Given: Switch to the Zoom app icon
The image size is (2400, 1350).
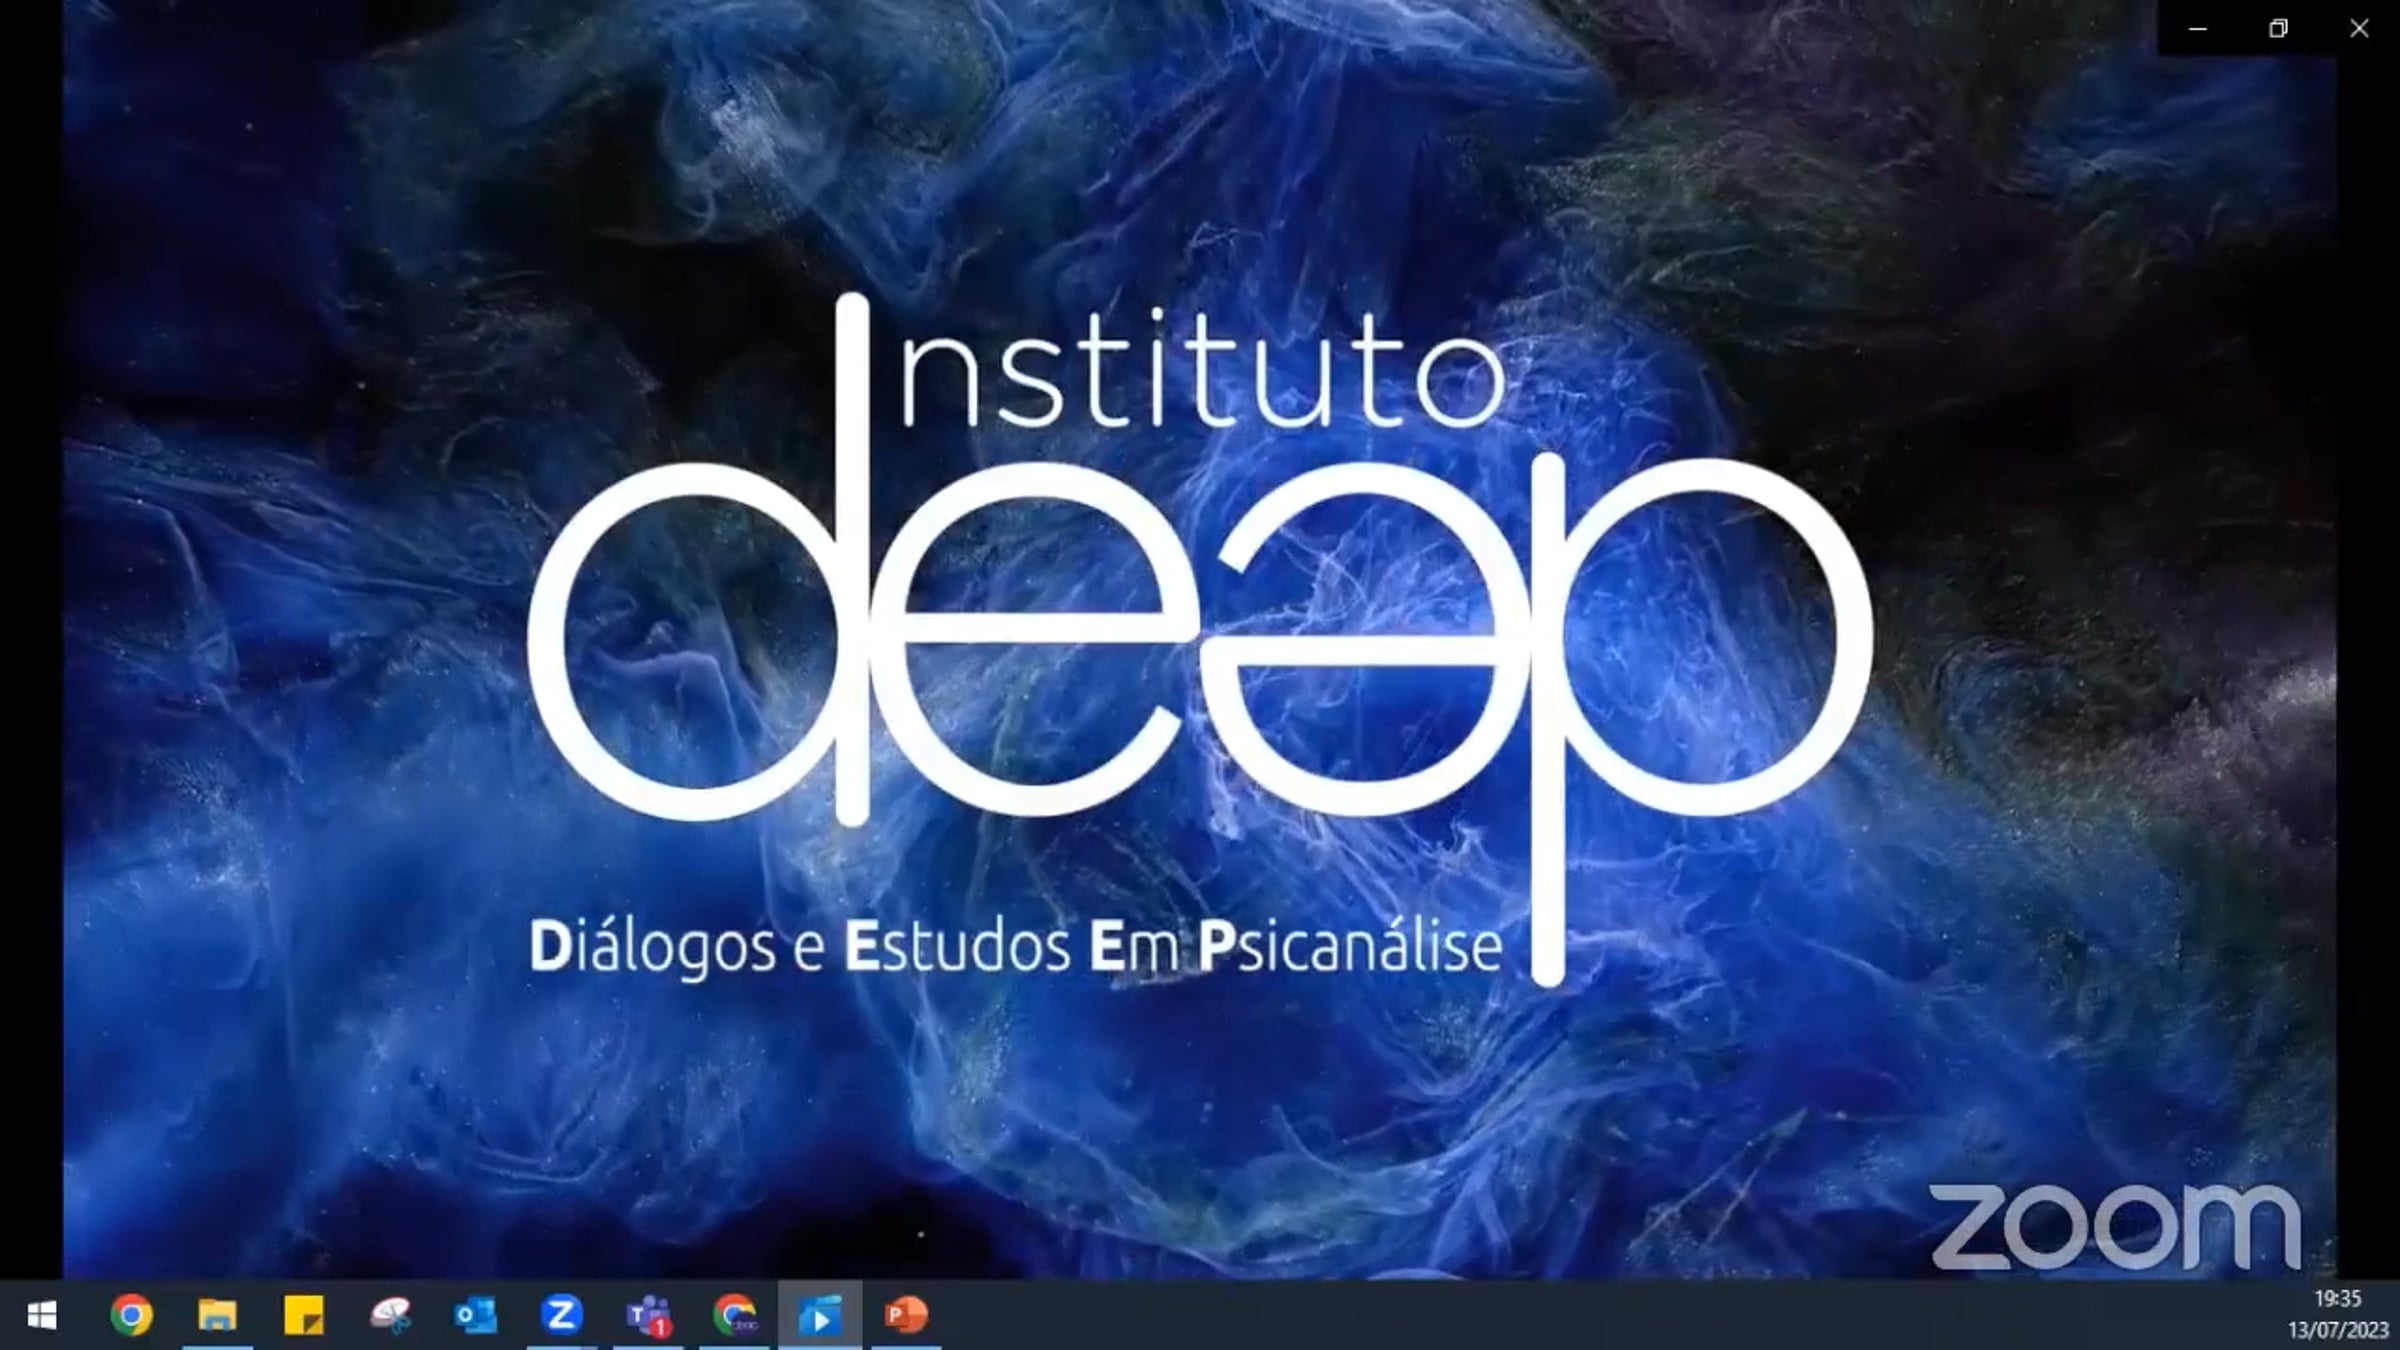Looking at the screenshot, I should tap(561, 1315).
